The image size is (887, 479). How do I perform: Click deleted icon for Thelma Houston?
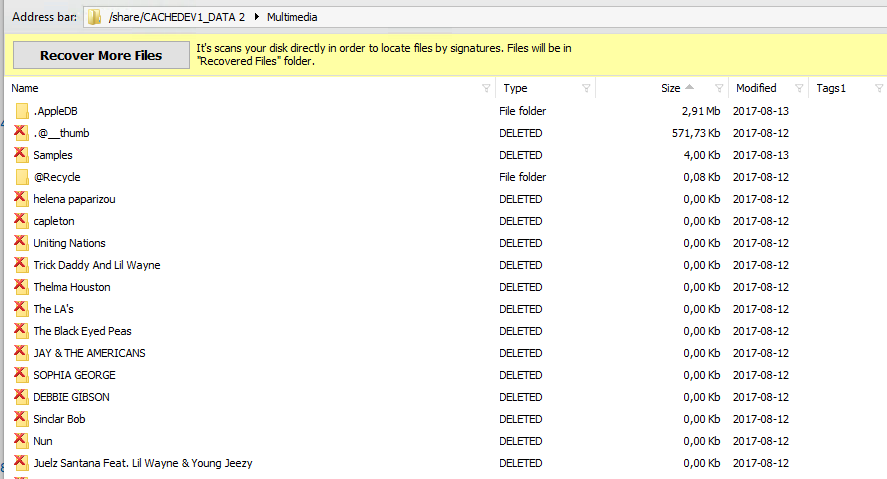click(x=21, y=287)
